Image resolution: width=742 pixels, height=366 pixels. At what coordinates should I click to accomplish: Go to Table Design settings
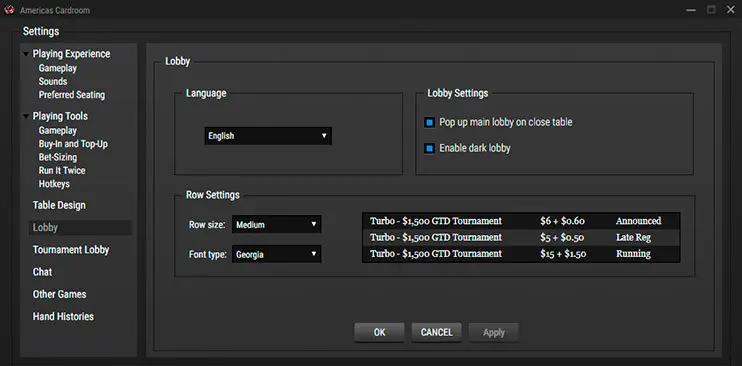(59, 205)
